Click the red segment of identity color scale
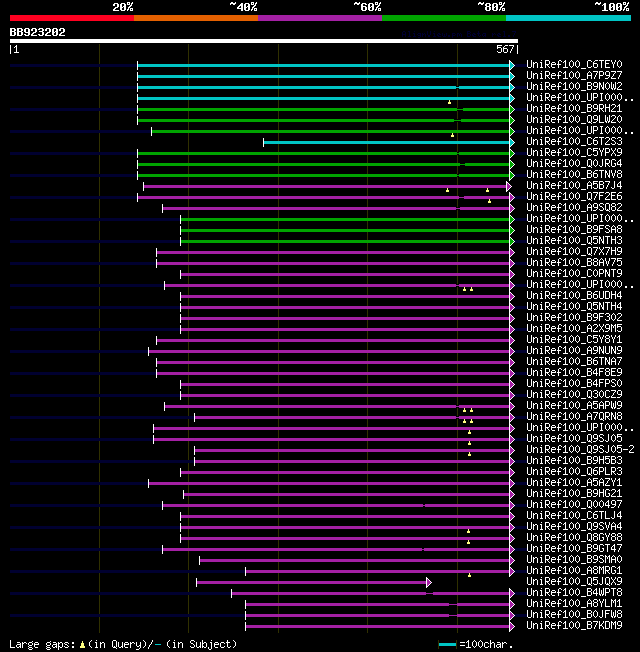The height and width of the screenshot is (652, 640). (x=72, y=18)
